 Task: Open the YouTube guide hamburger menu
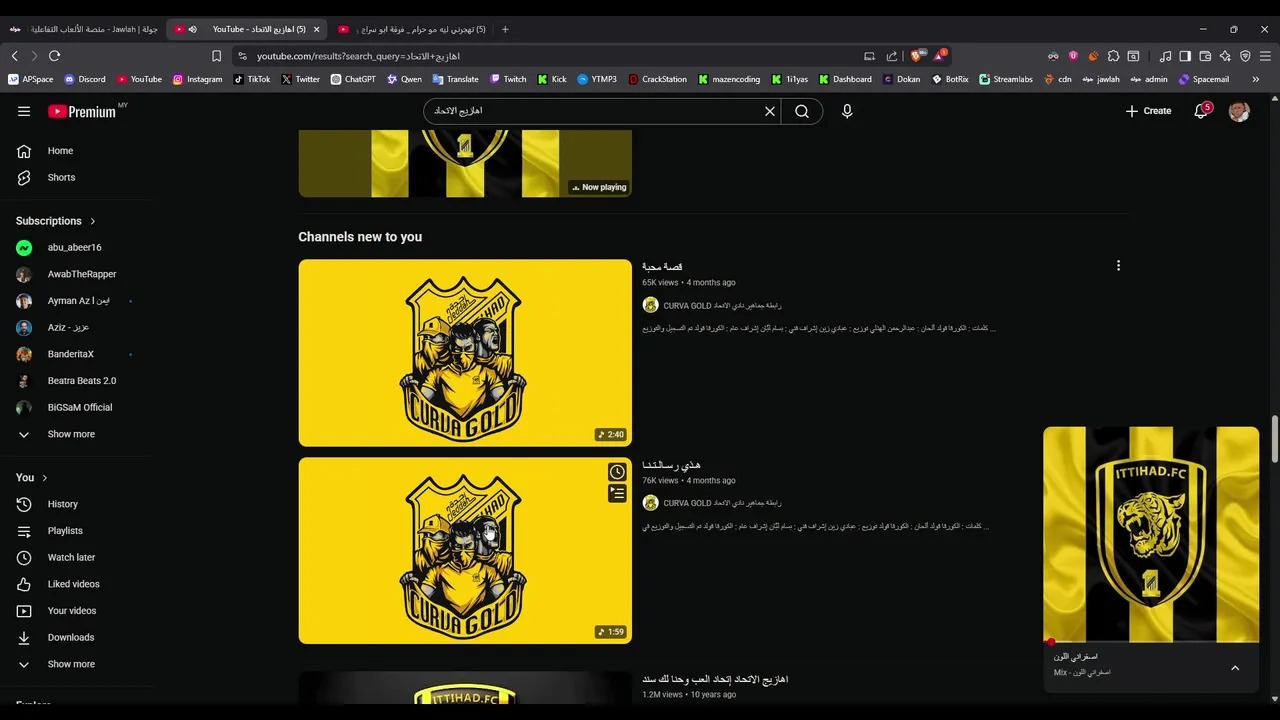(24, 111)
